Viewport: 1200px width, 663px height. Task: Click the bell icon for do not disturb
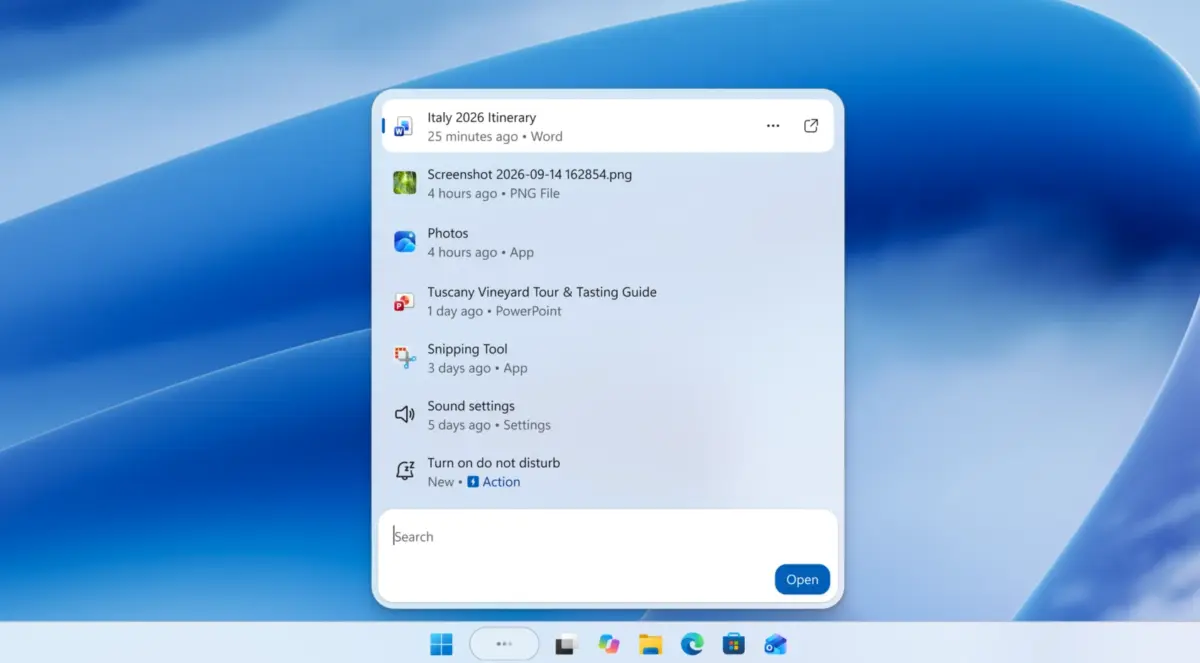pos(404,471)
